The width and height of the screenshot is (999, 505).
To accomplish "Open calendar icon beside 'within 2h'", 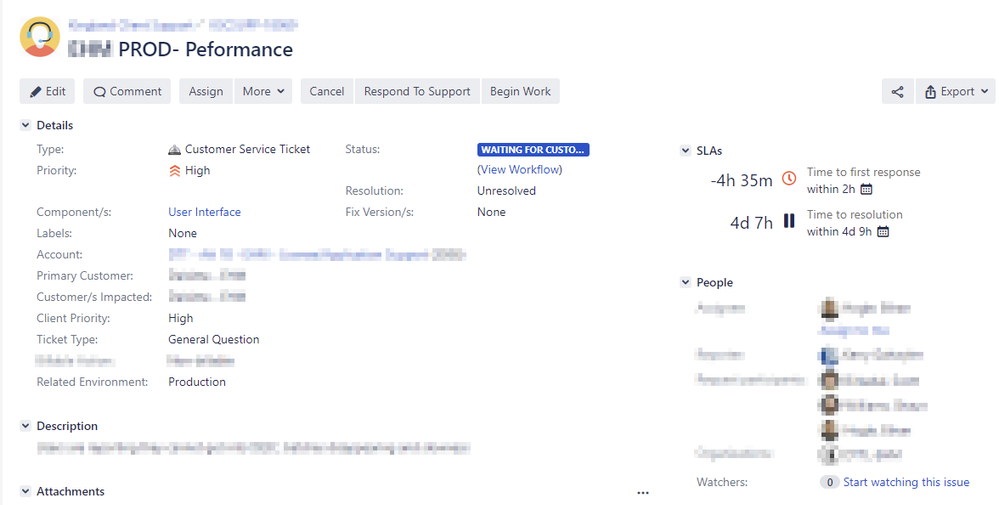I will click(x=866, y=189).
